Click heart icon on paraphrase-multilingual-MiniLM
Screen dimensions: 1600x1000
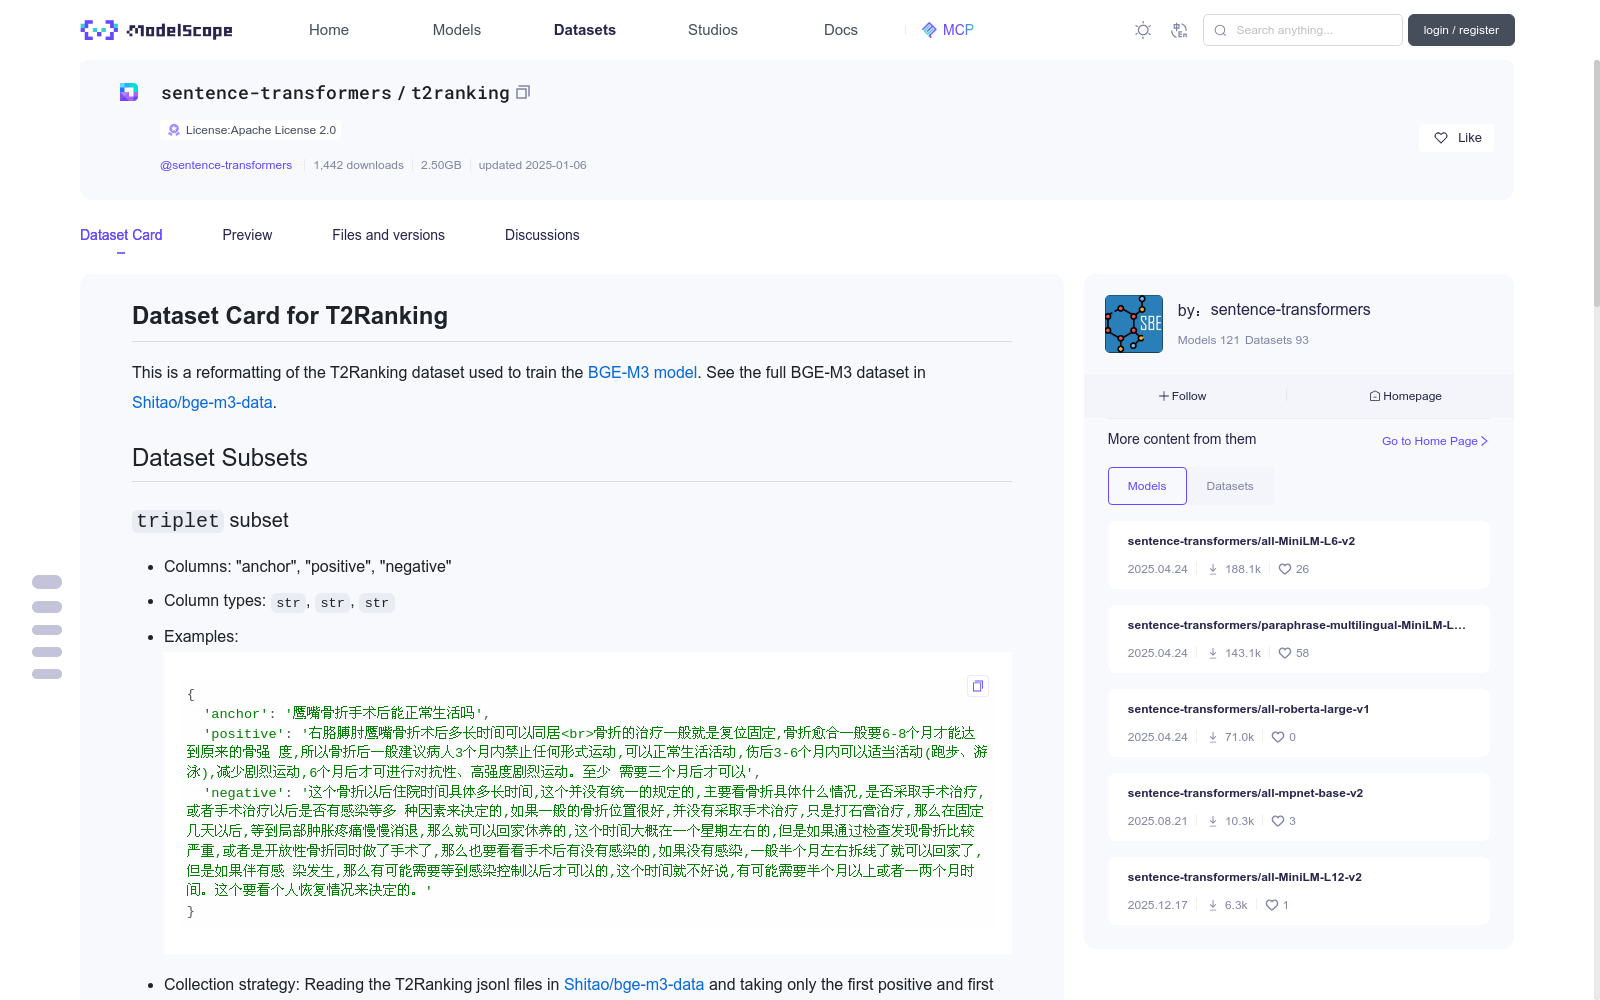pyautogui.click(x=1285, y=653)
